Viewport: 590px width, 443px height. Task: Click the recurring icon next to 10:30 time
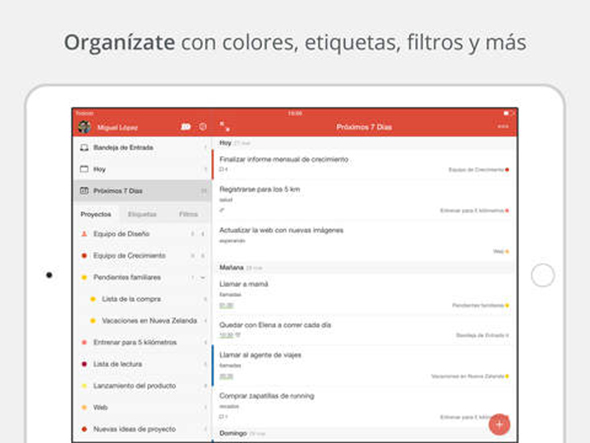point(238,335)
